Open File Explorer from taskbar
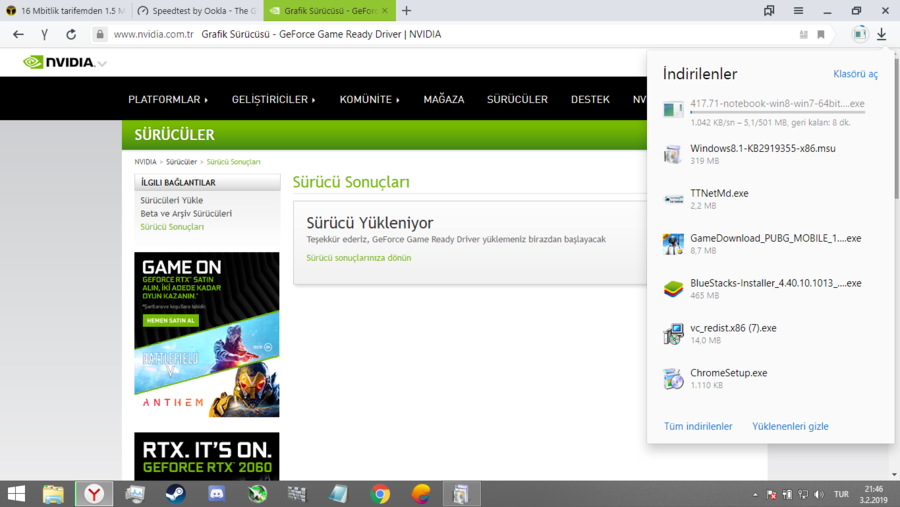Image resolution: width=900 pixels, height=507 pixels. (53, 494)
